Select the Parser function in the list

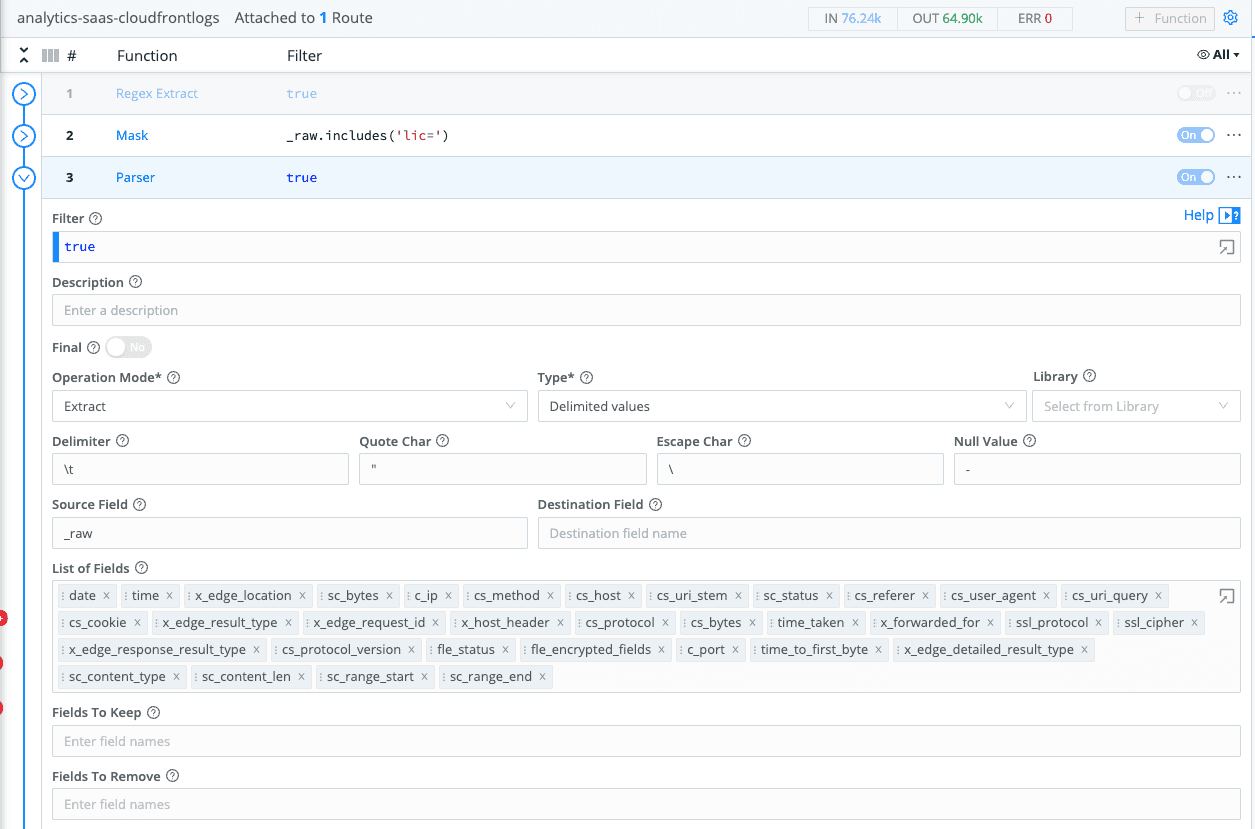pos(135,176)
